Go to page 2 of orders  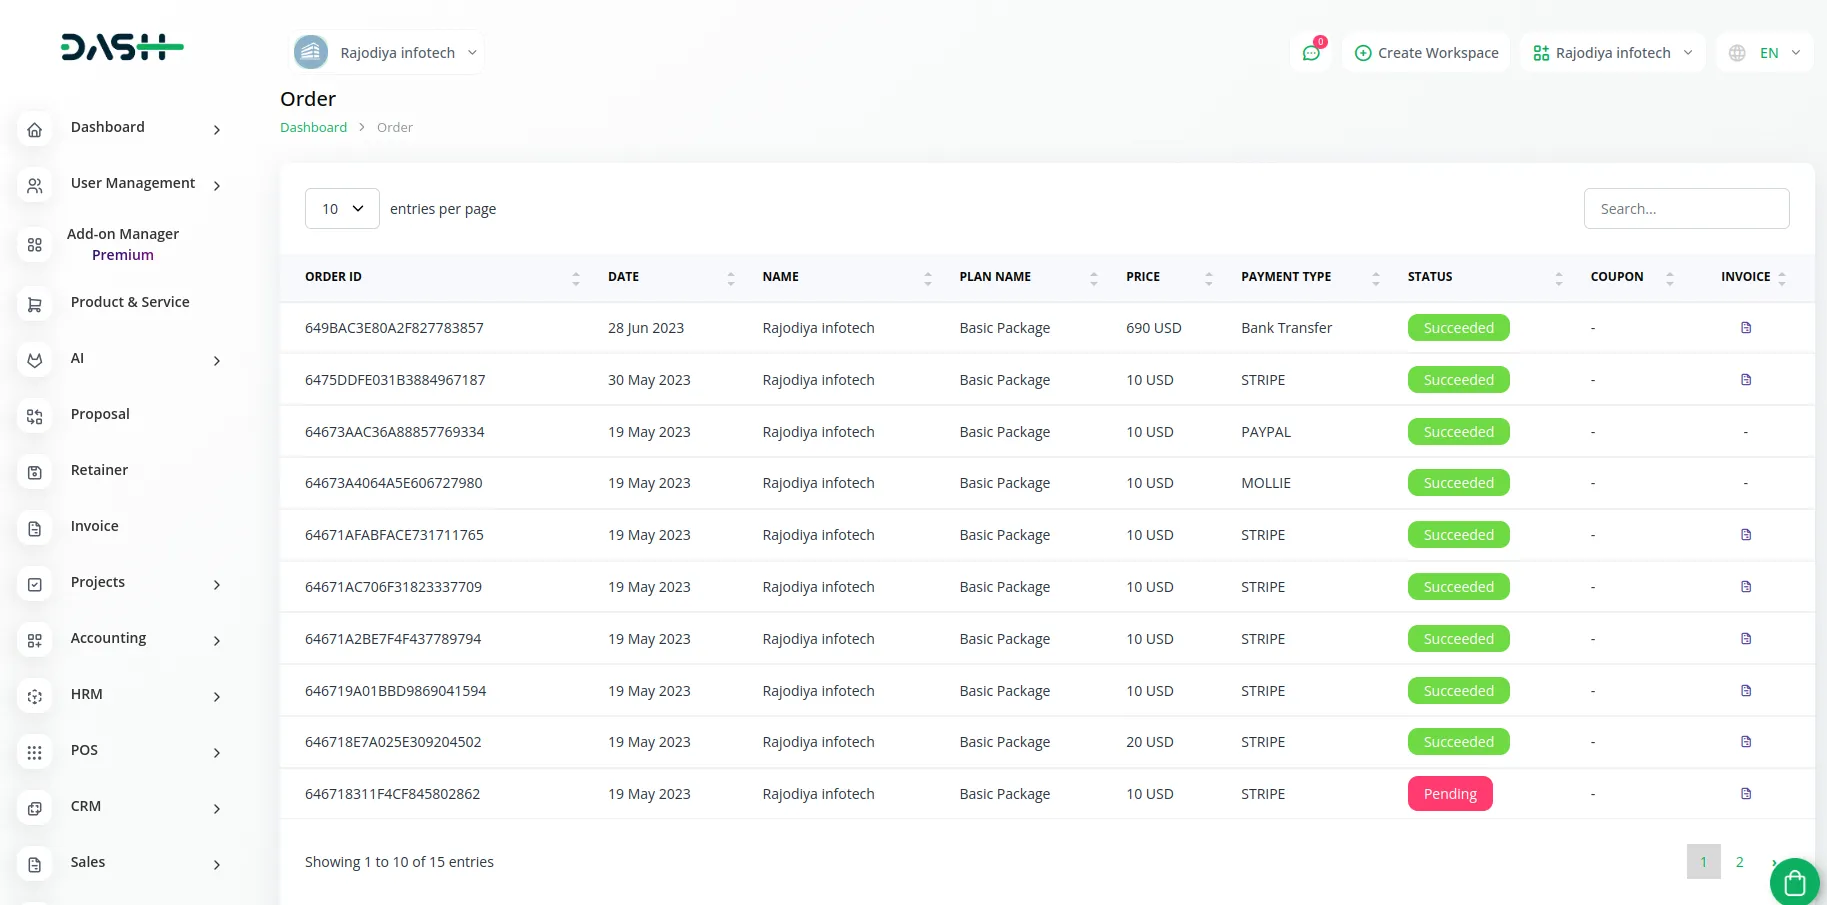point(1739,862)
